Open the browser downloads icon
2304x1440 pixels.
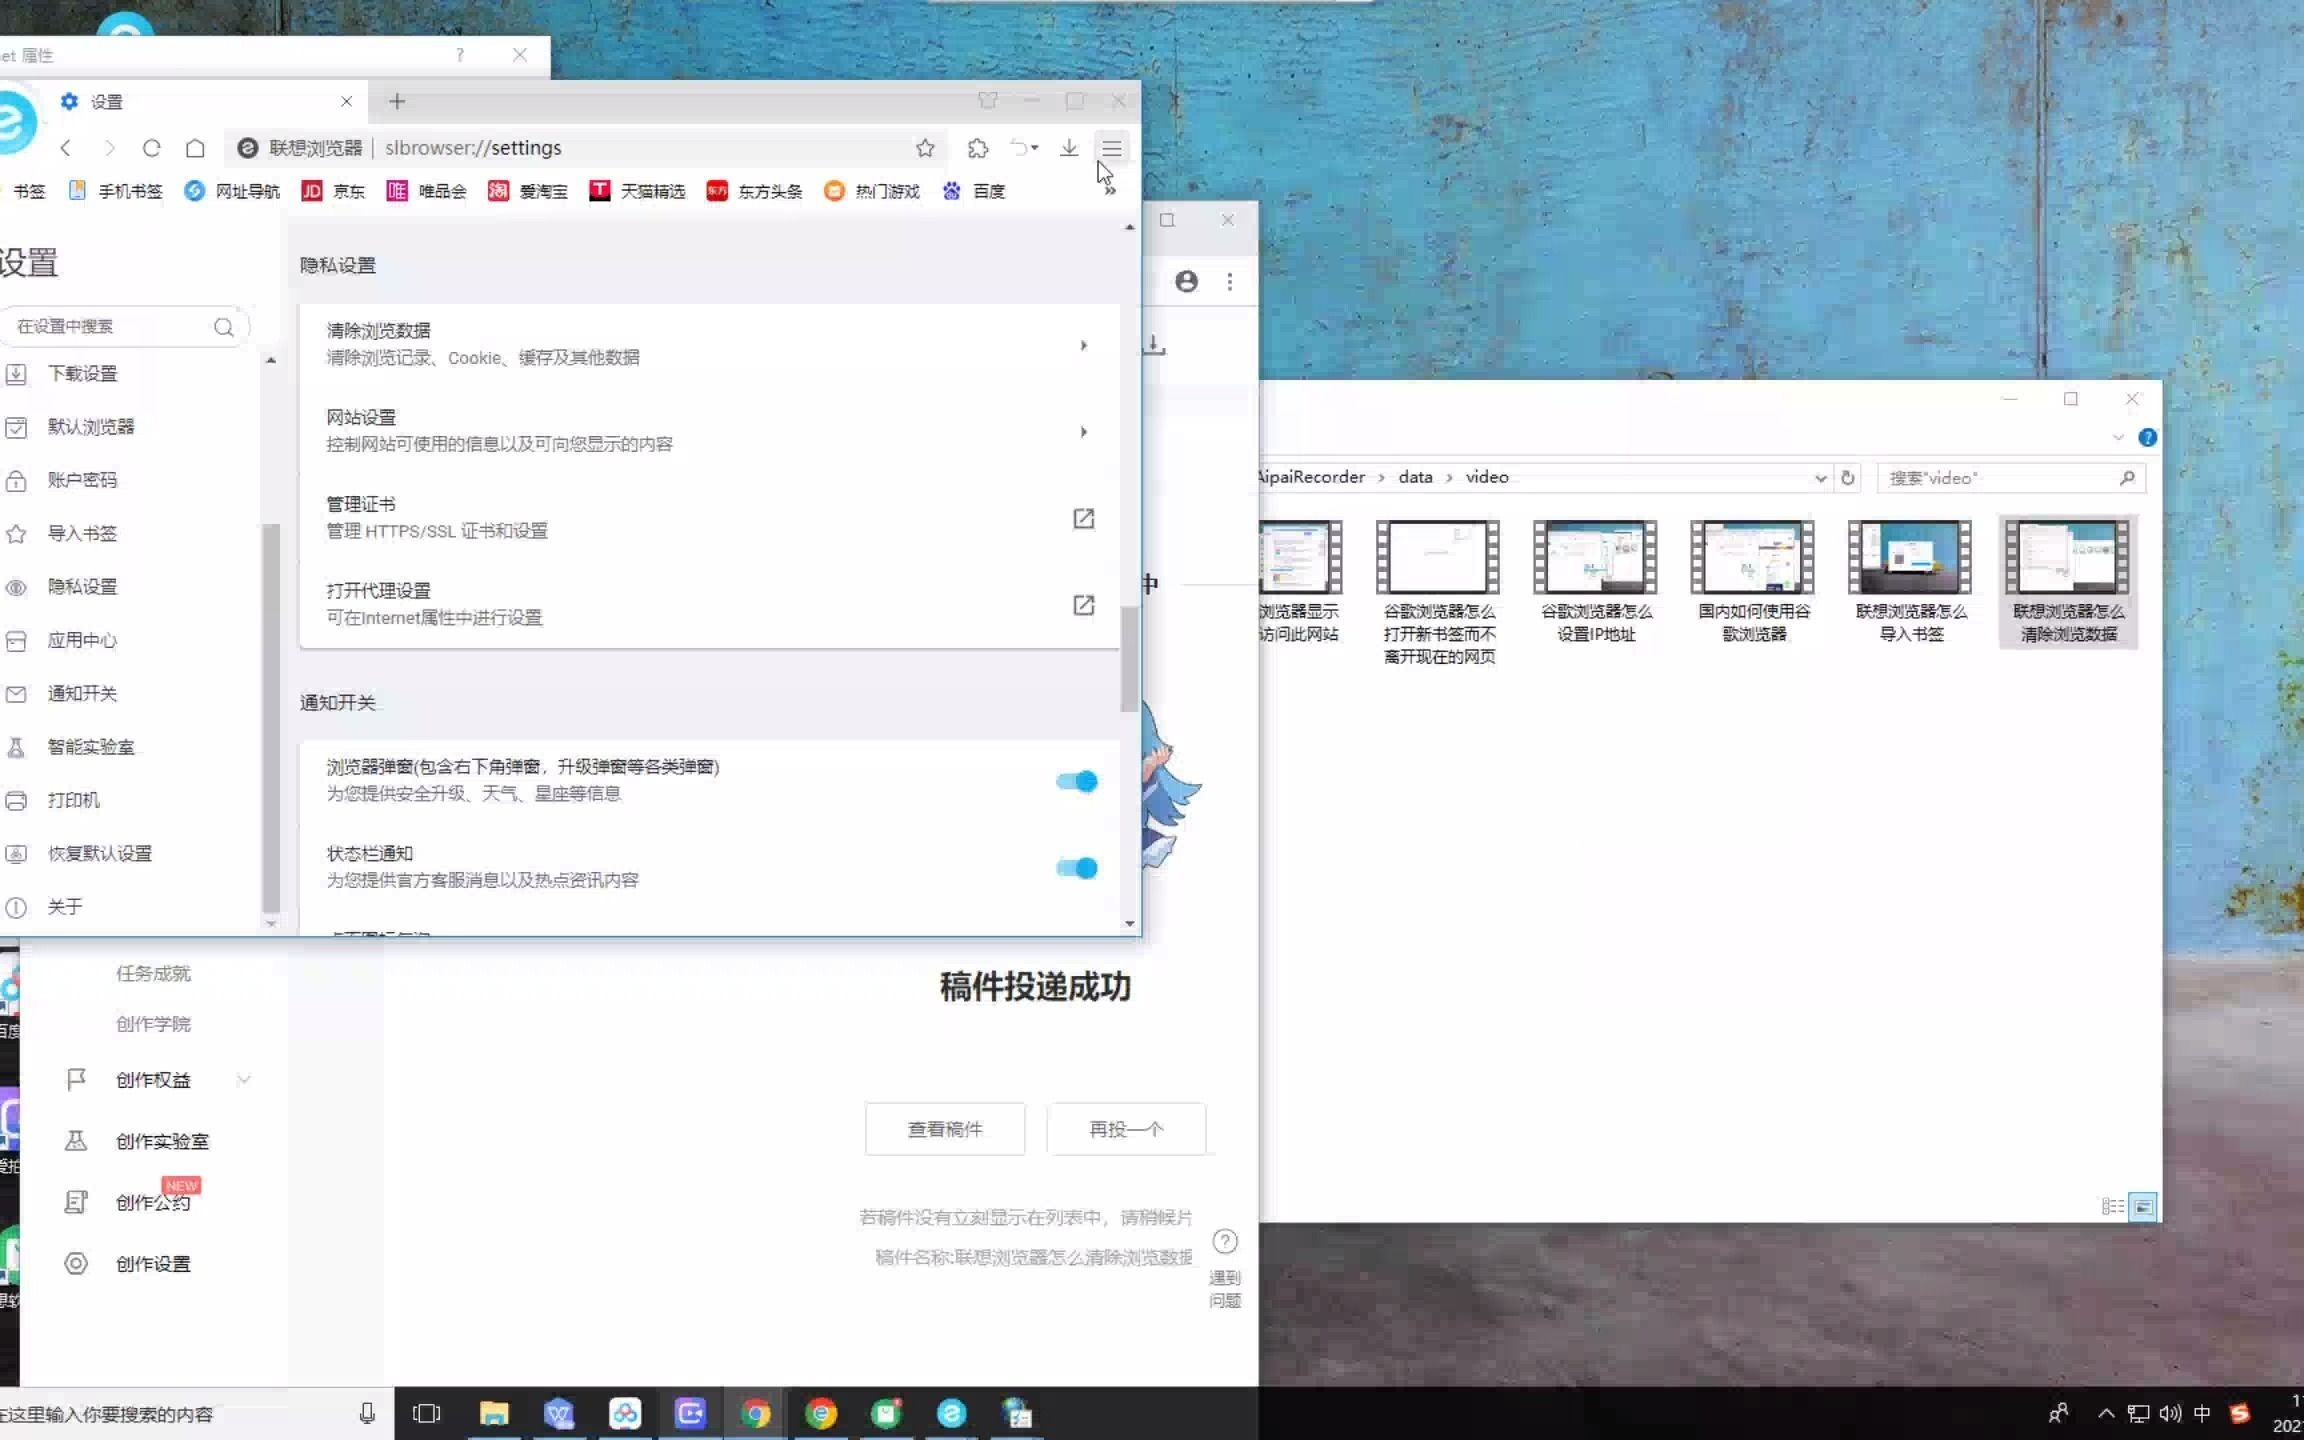[1069, 148]
